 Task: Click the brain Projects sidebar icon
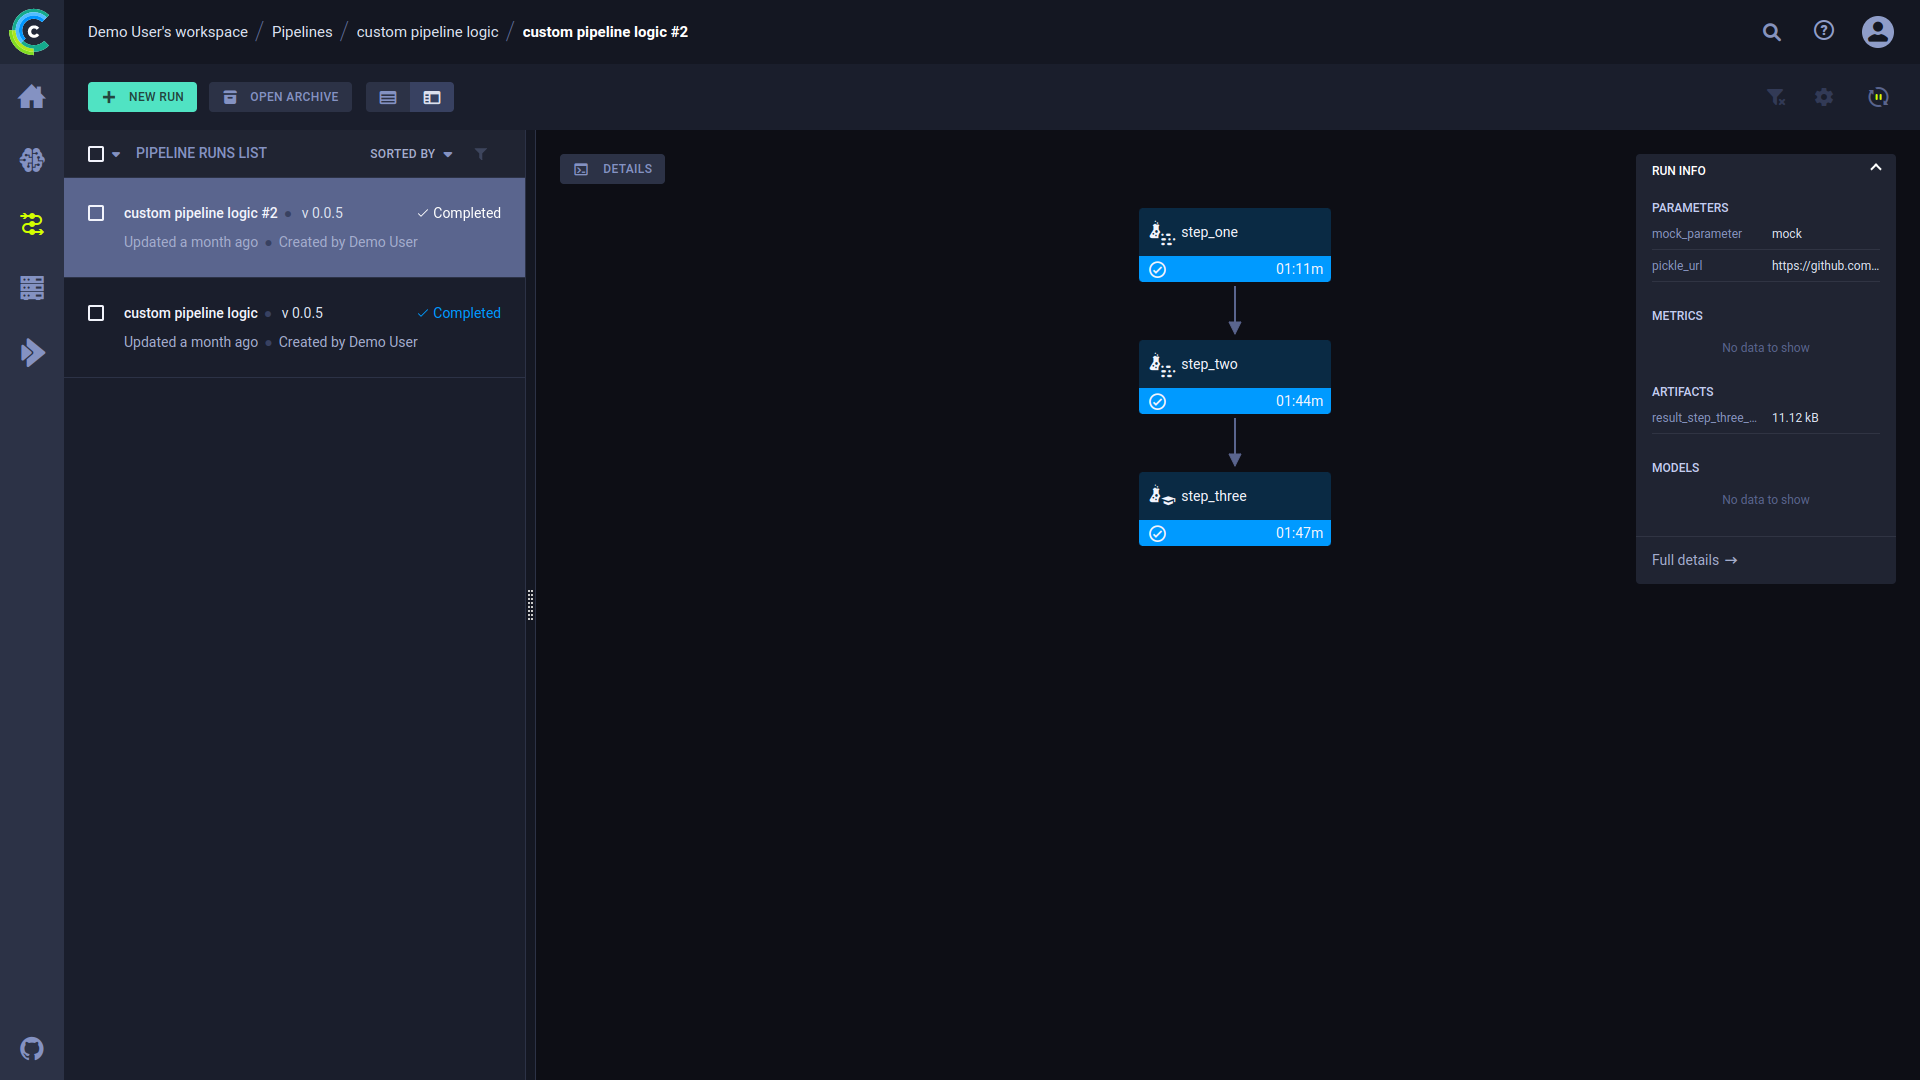[32, 160]
